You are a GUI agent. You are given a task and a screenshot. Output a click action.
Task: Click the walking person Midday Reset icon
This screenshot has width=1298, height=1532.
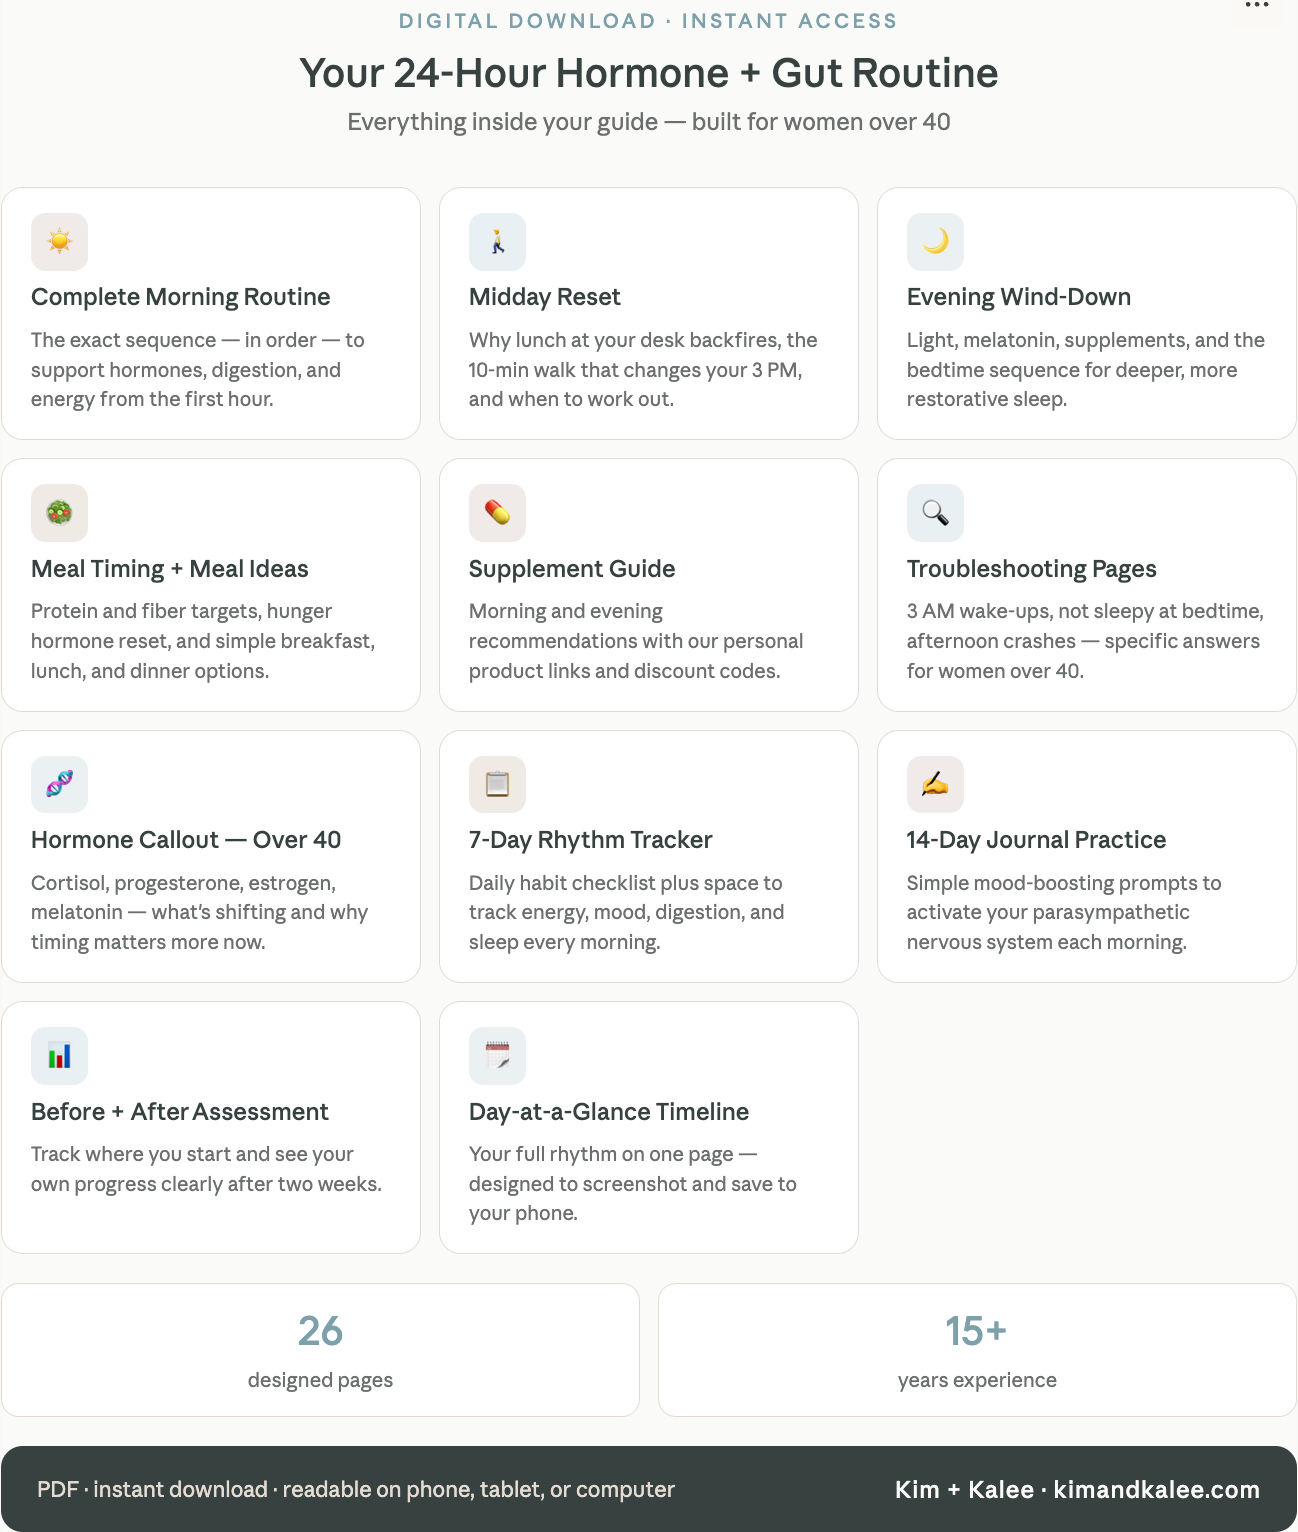[x=497, y=242]
